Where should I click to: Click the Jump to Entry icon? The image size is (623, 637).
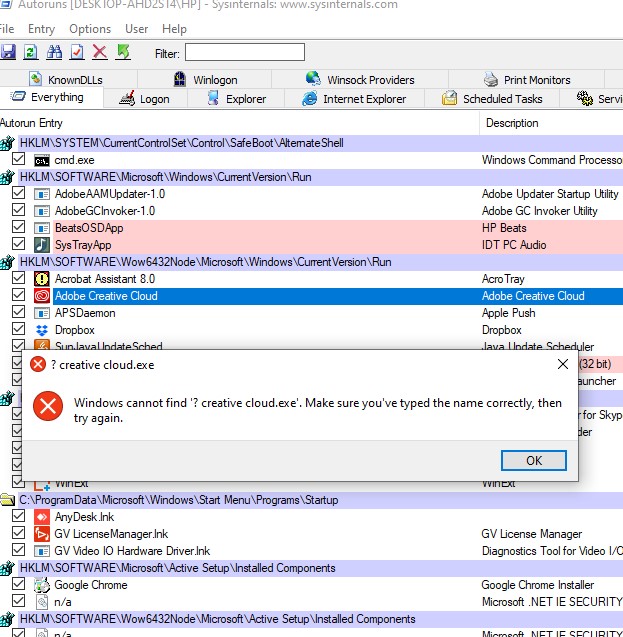tap(123, 52)
